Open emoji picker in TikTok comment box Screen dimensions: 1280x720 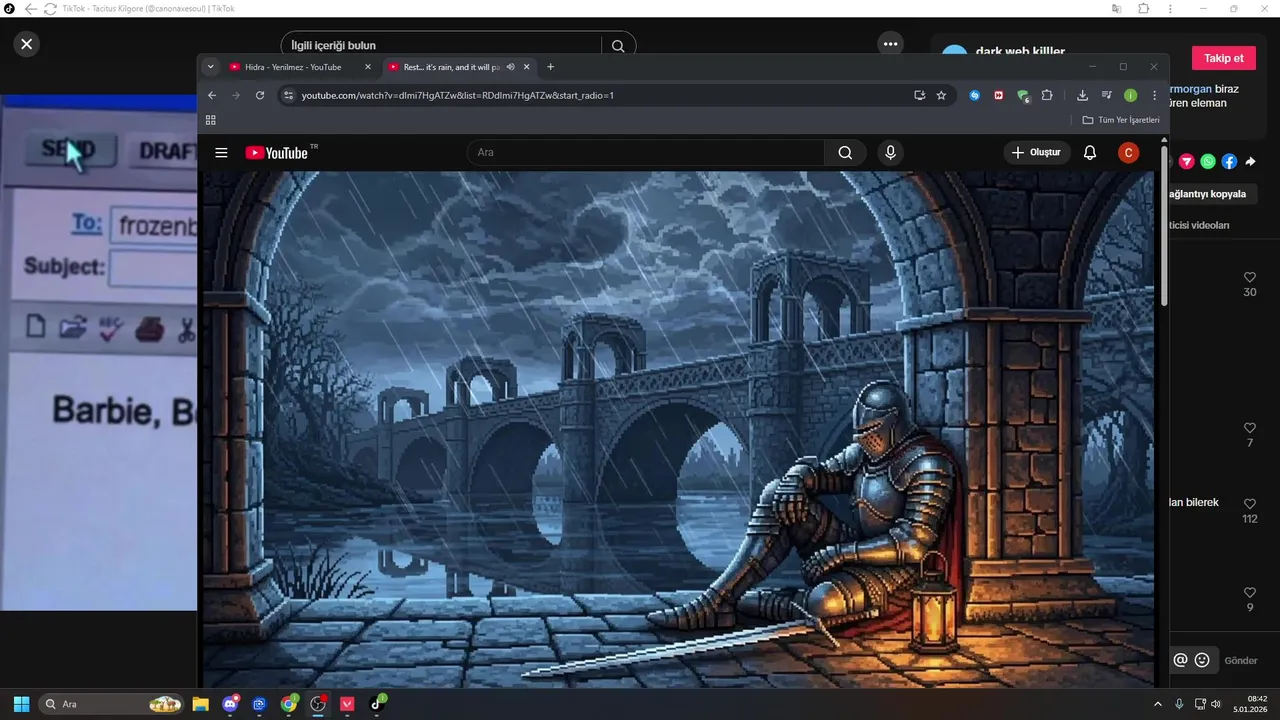(1202, 660)
